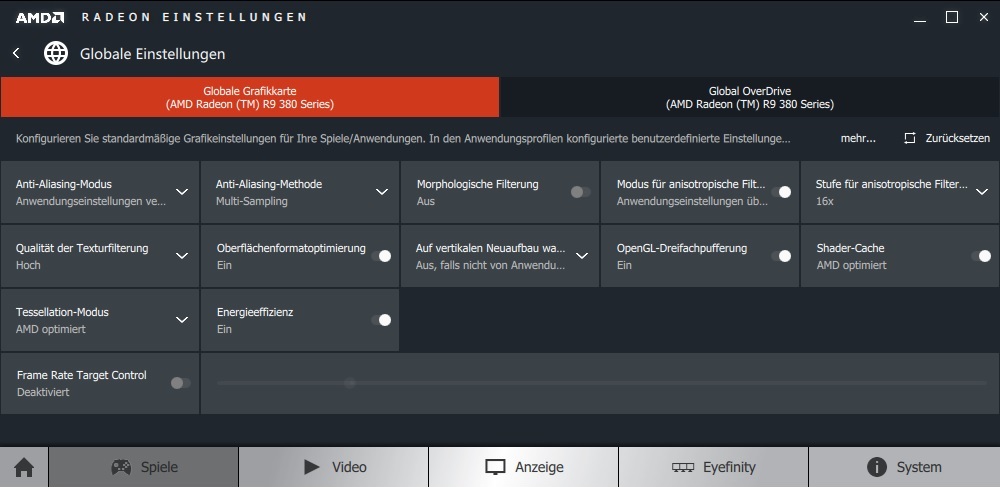1000x487 pixels.
Task: Click the Frame Rate Target slider handle
Action: [x=349, y=383]
